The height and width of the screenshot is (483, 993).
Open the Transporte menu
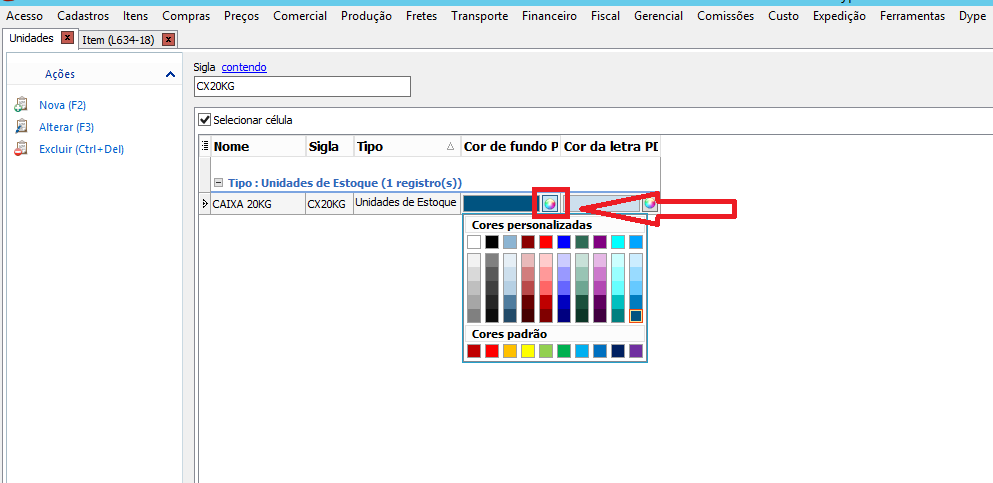point(479,16)
